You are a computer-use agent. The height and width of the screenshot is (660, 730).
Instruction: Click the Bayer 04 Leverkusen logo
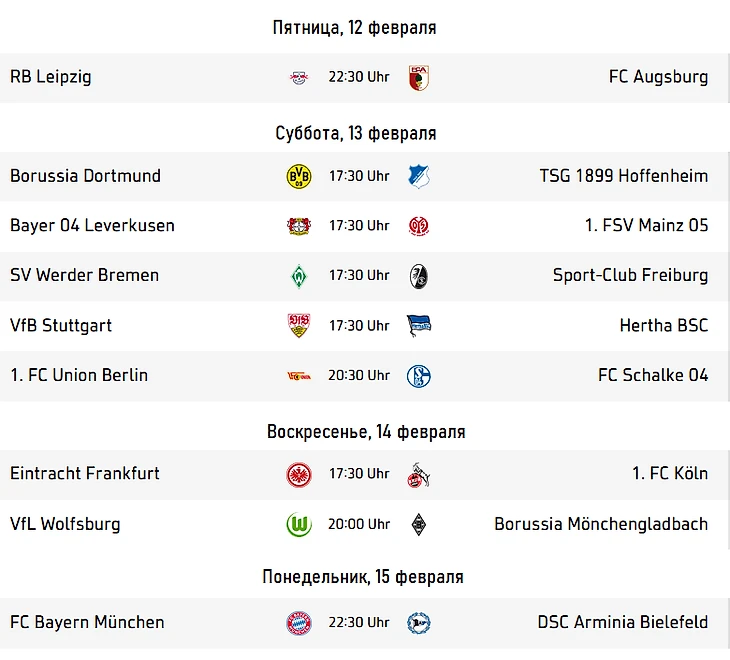click(299, 226)
